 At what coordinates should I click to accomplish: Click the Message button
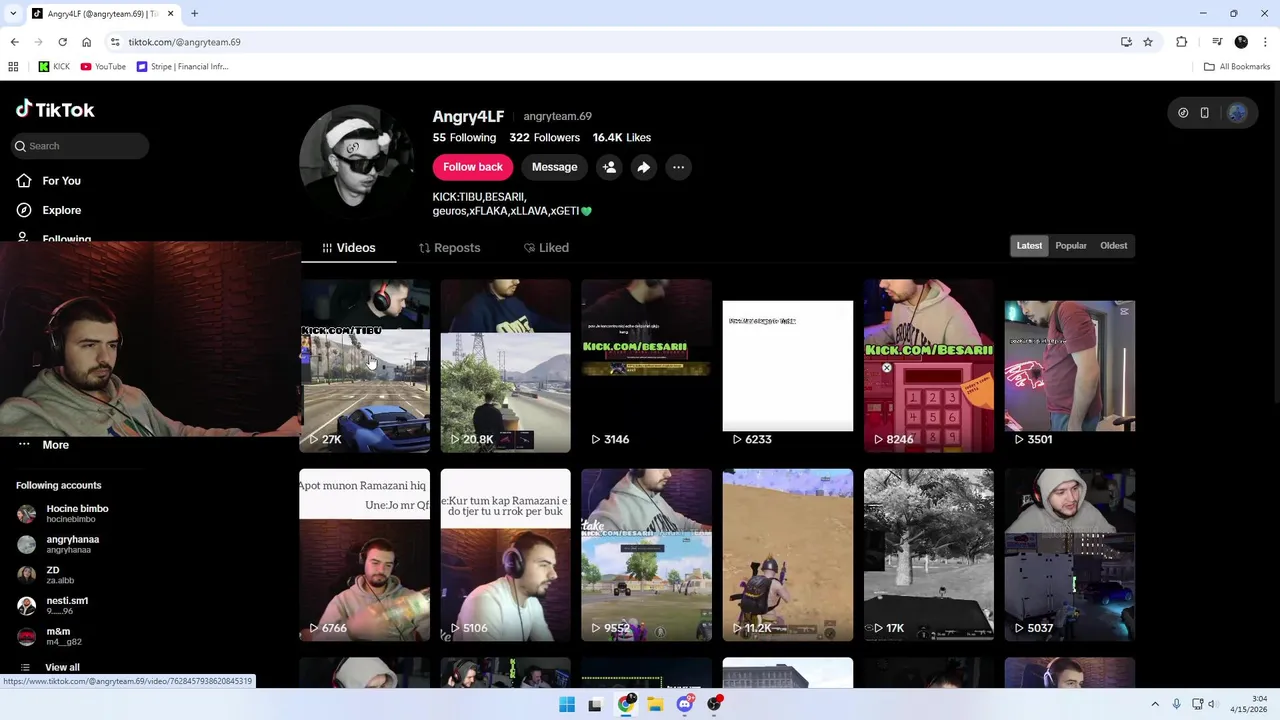pyautogui.click(x=554, y=167)
